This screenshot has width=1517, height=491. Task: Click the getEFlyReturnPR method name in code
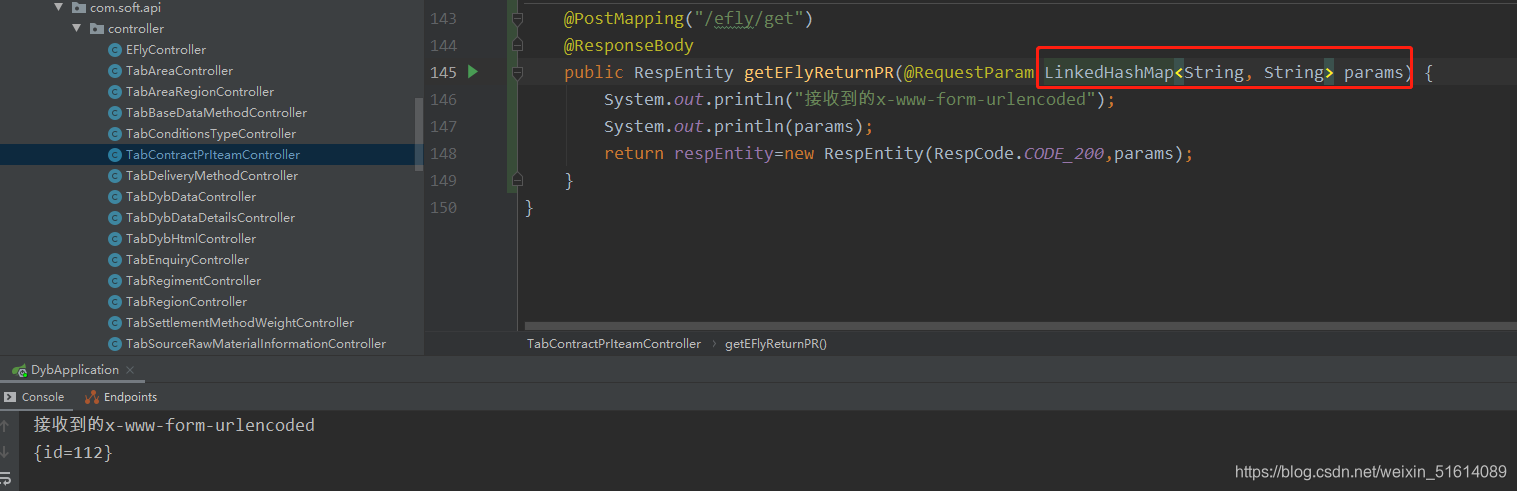(x=819, y=72)
